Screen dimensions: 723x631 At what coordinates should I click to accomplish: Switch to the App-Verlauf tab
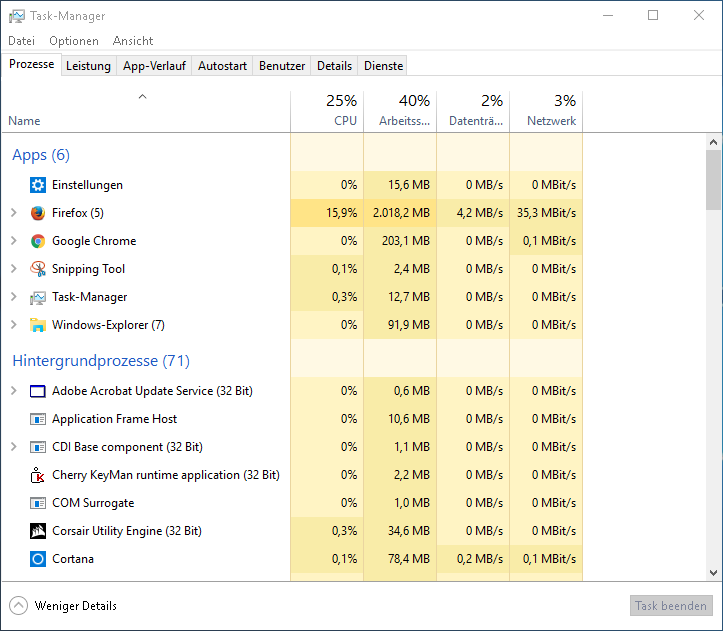click(154, 66)
